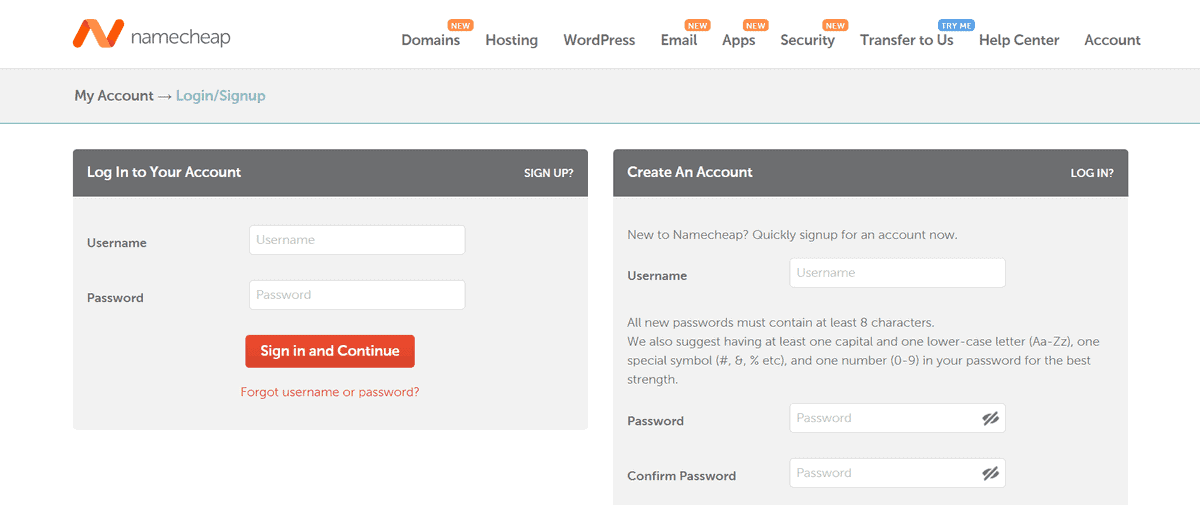Screen dimensions: 1200x505
Task: Open the Apps menu
Action: pos(739,40)
